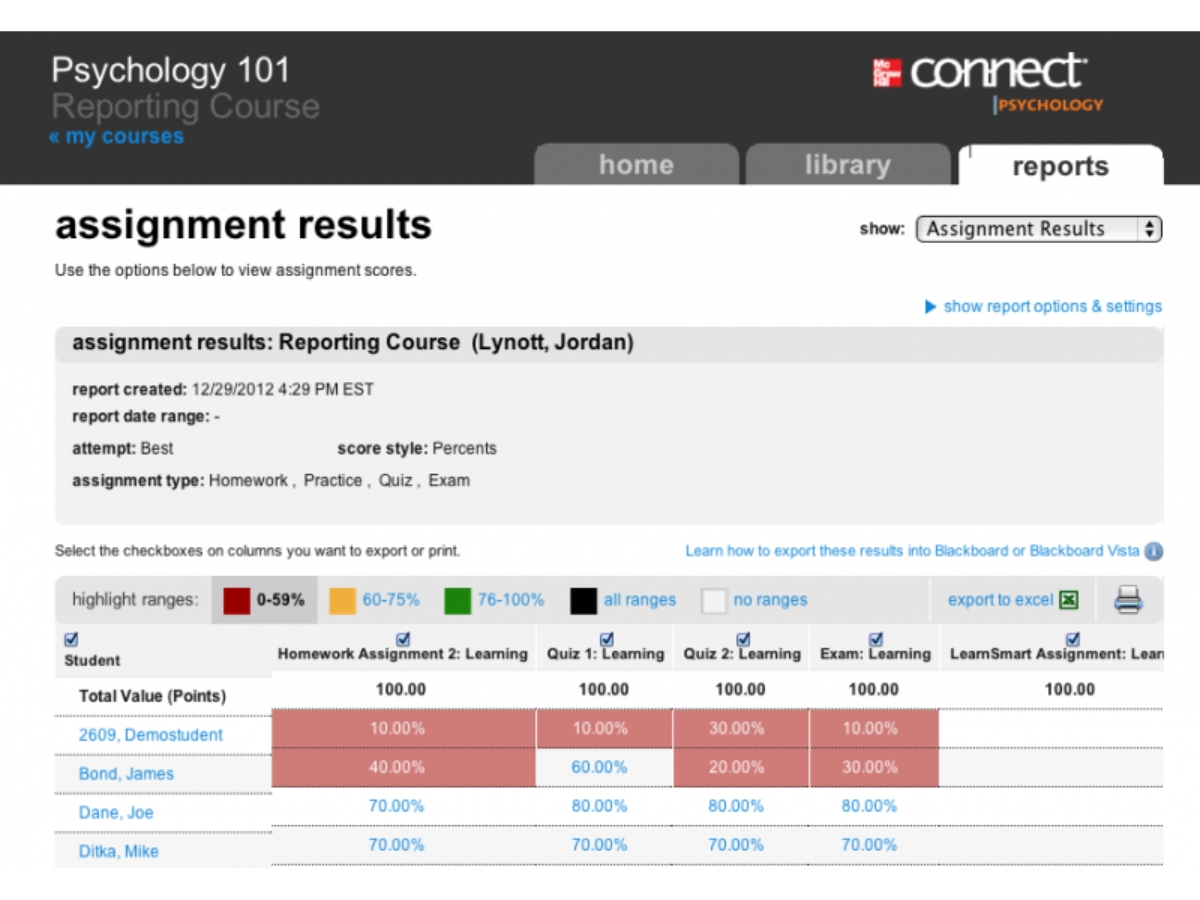Click Dane, Joe Quiz 1 score 80.00%
The width and height of the screenshot is (1200, 900).
(x=600, y=806)
